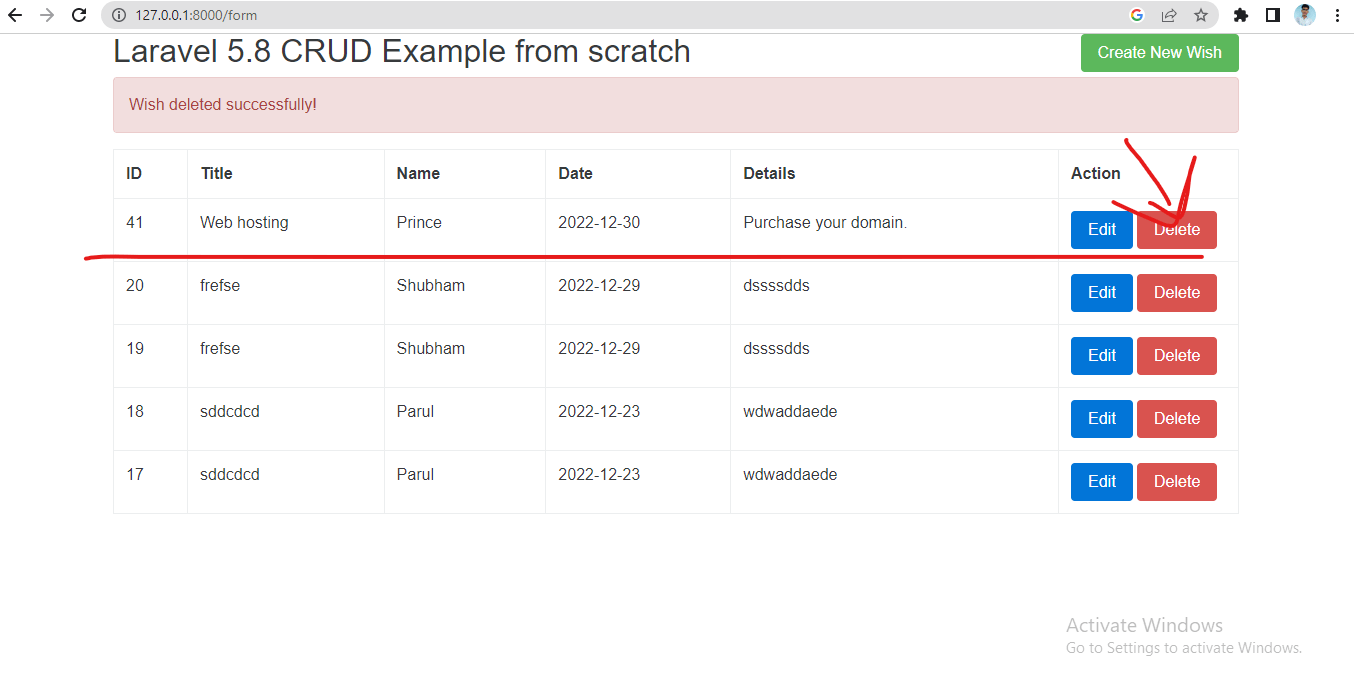Open site information via the info icon
Viewport: 1354px width, 686px height.
(x=119, y=15)
